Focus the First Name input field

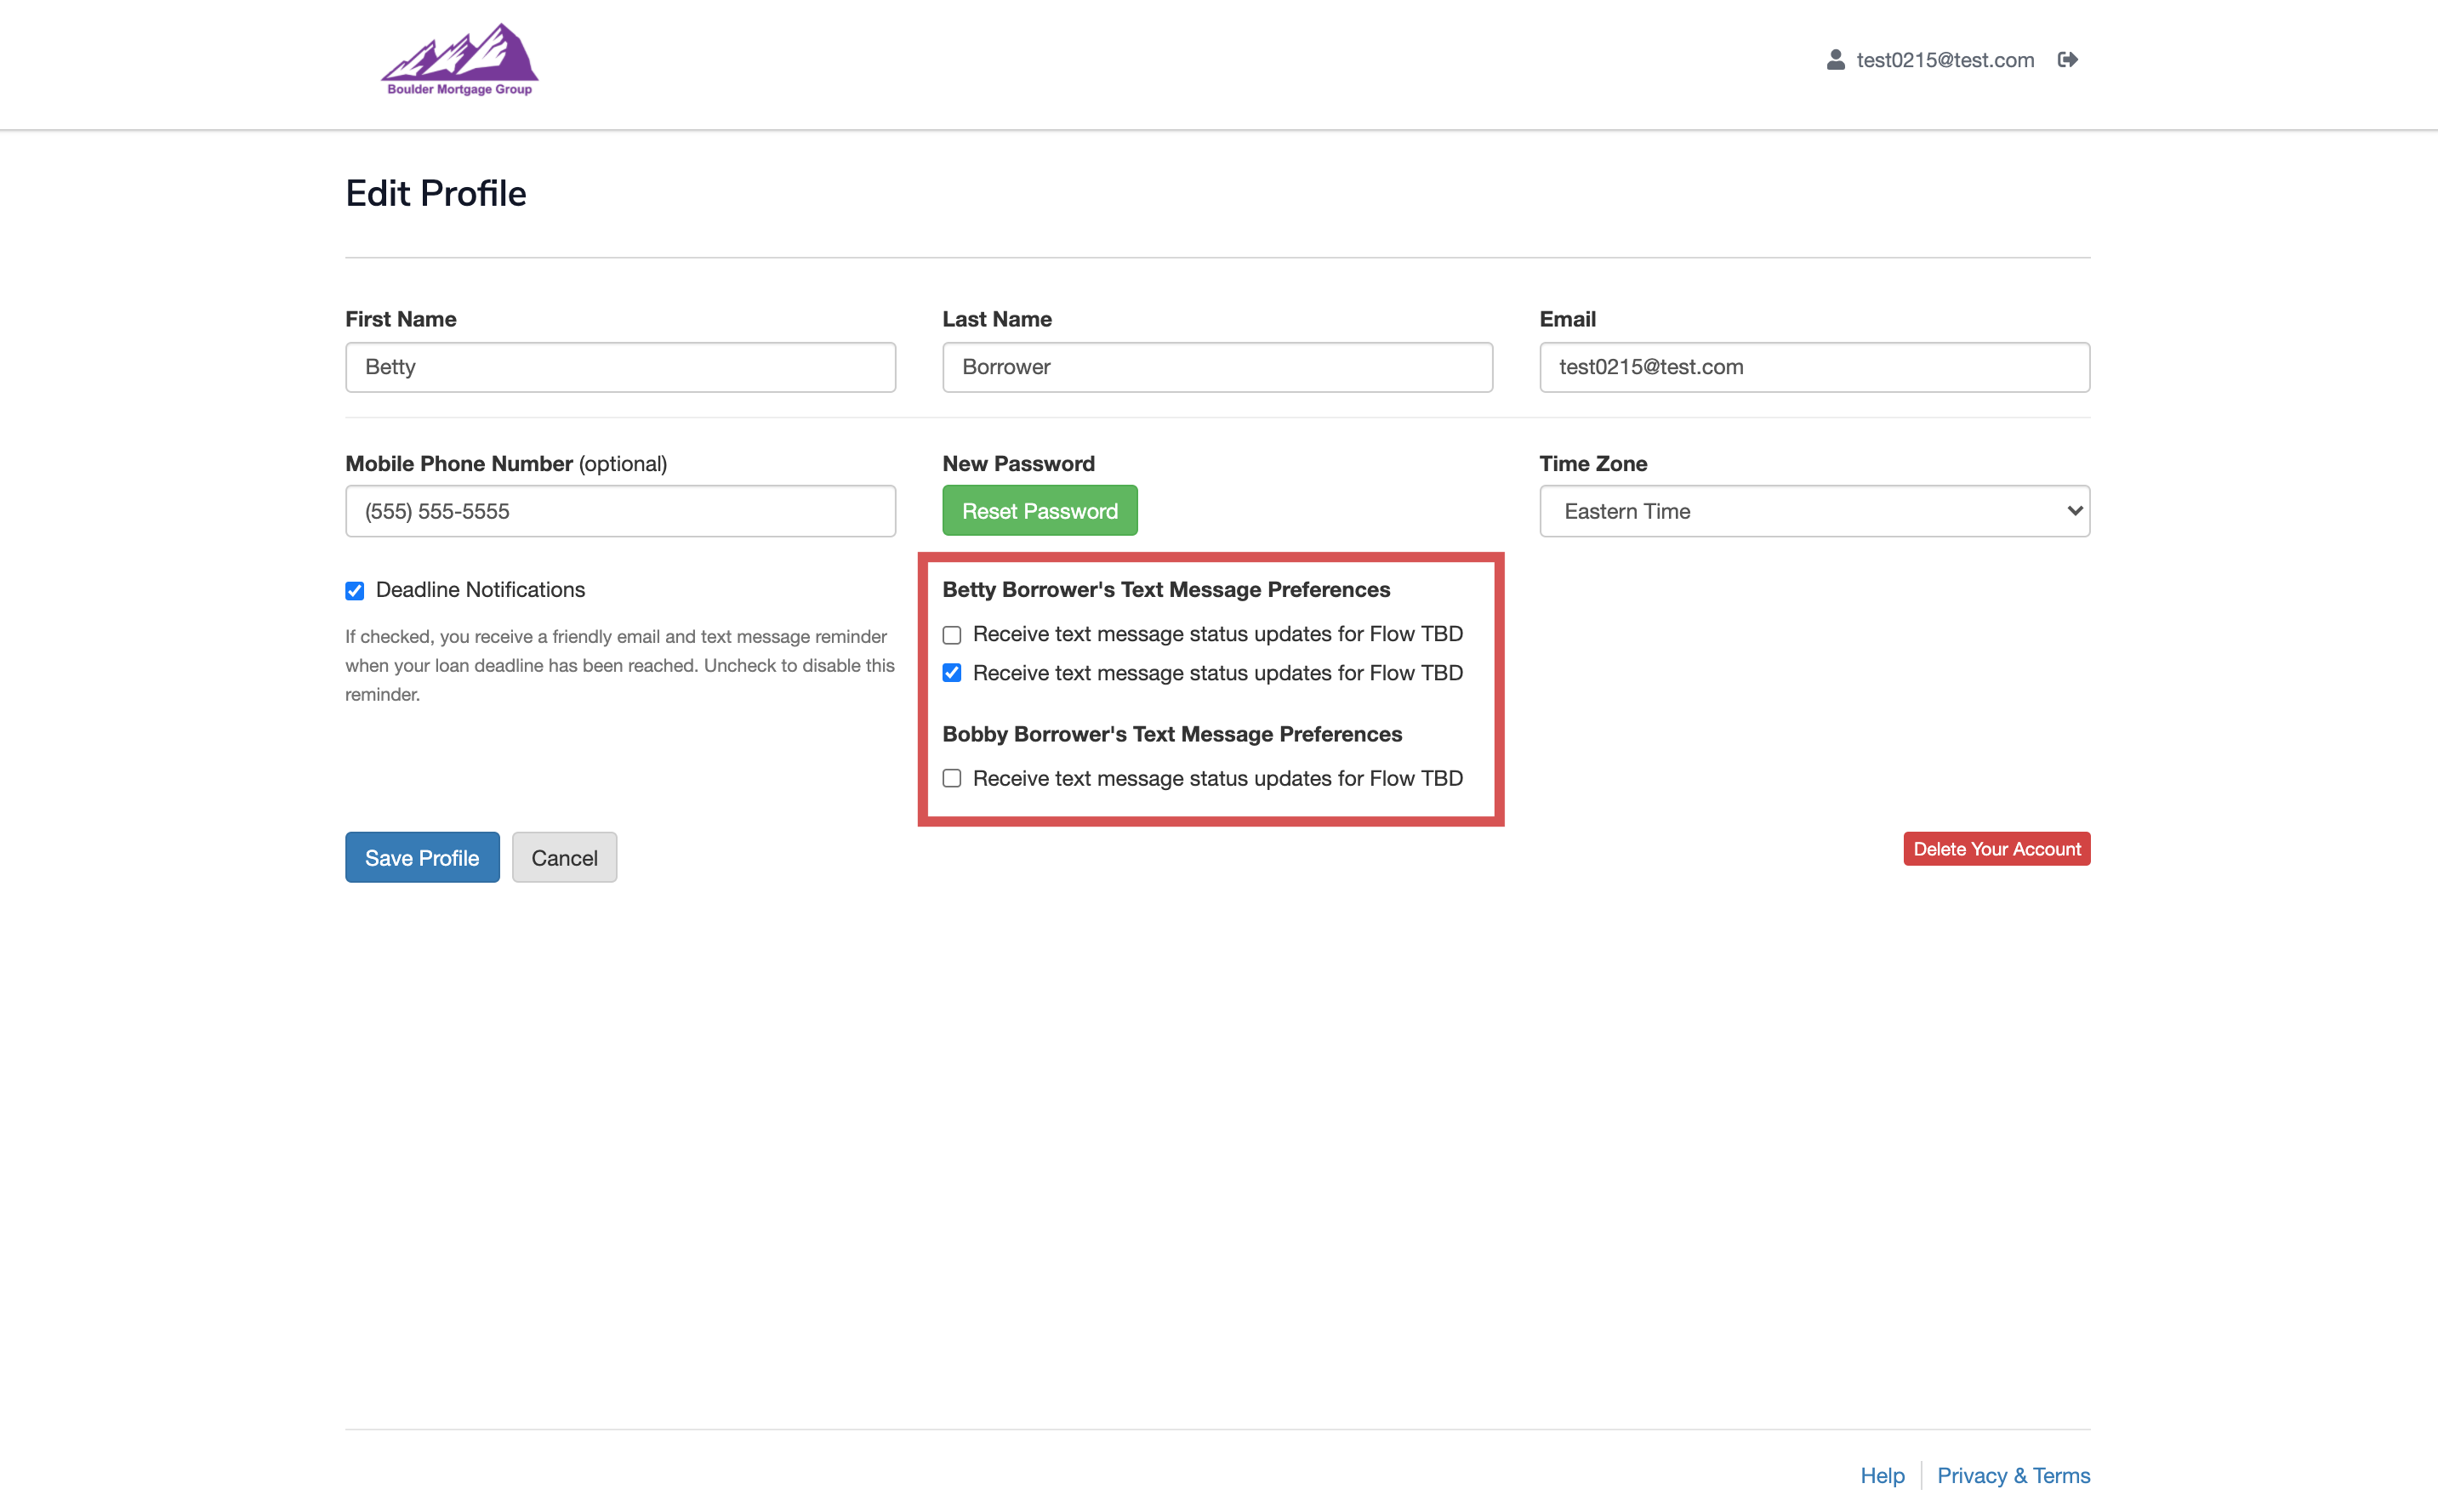click(620, 367)
